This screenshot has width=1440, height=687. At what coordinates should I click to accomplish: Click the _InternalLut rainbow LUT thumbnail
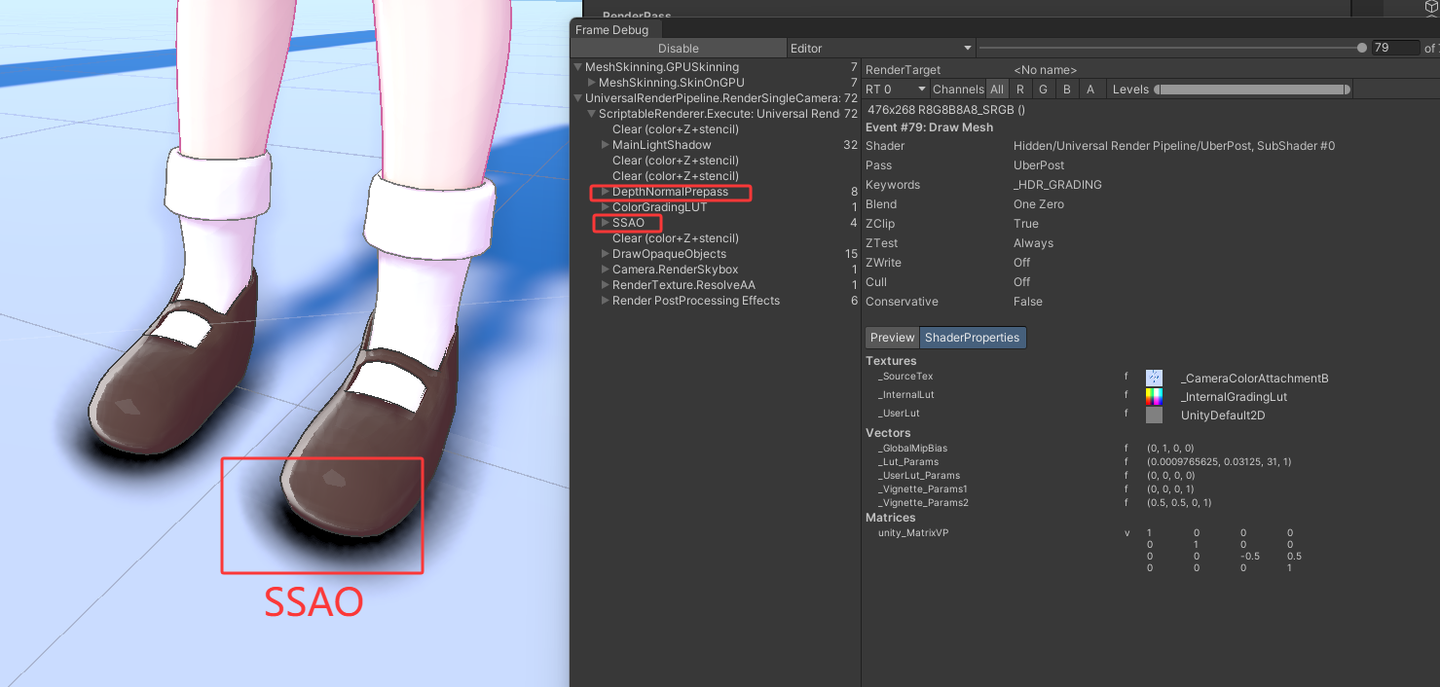click(x=1154, y=395)
